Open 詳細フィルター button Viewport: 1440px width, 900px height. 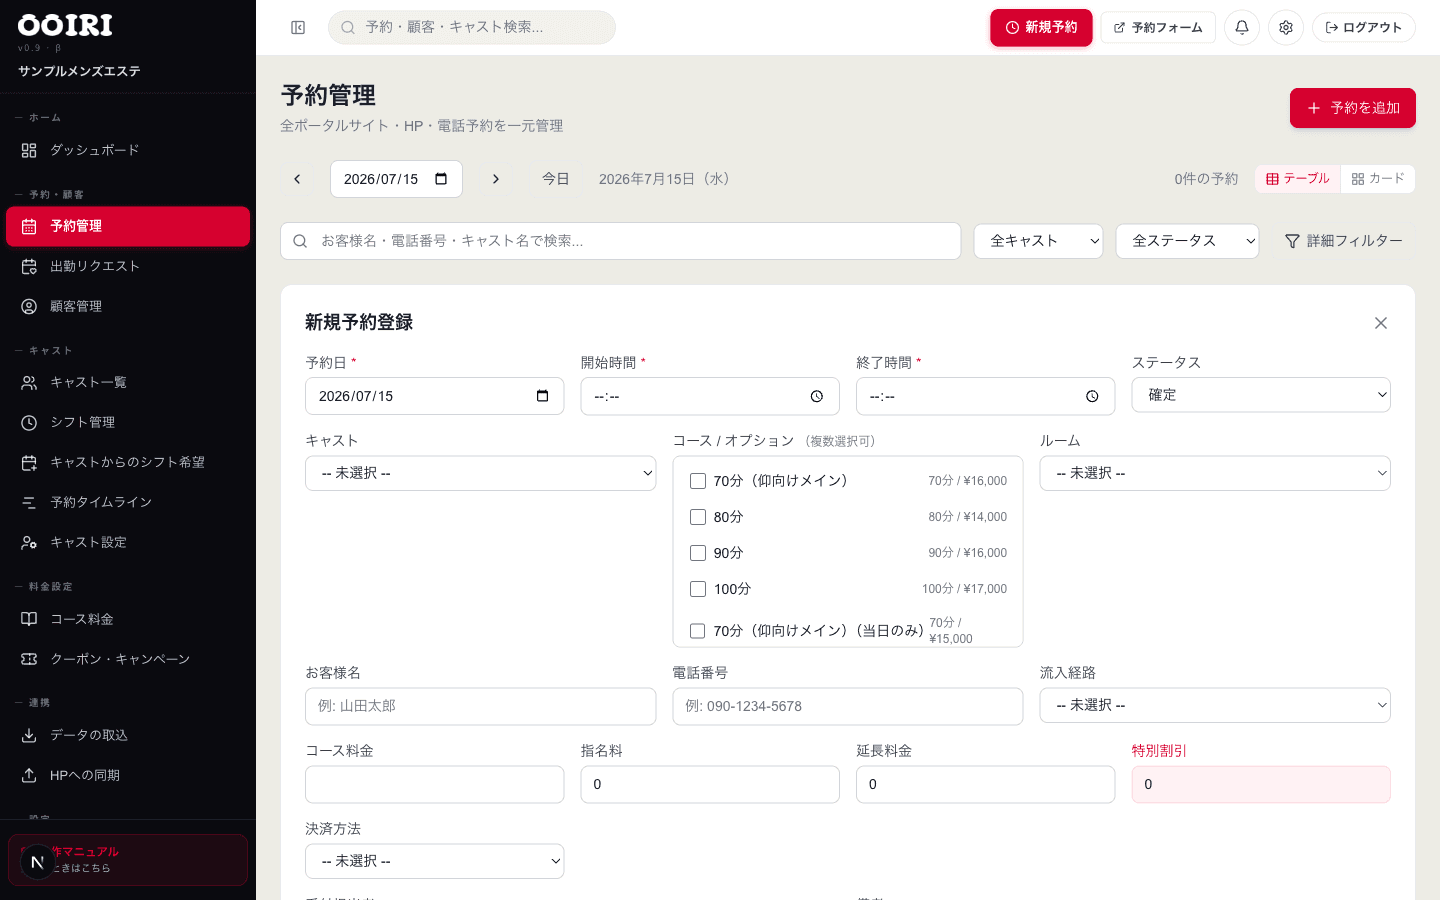click(1344, 241)
